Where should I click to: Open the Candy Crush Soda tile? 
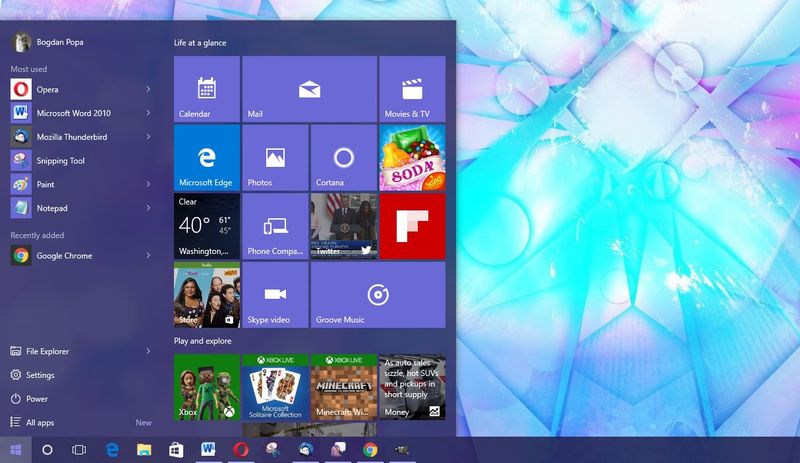(412, 158)
